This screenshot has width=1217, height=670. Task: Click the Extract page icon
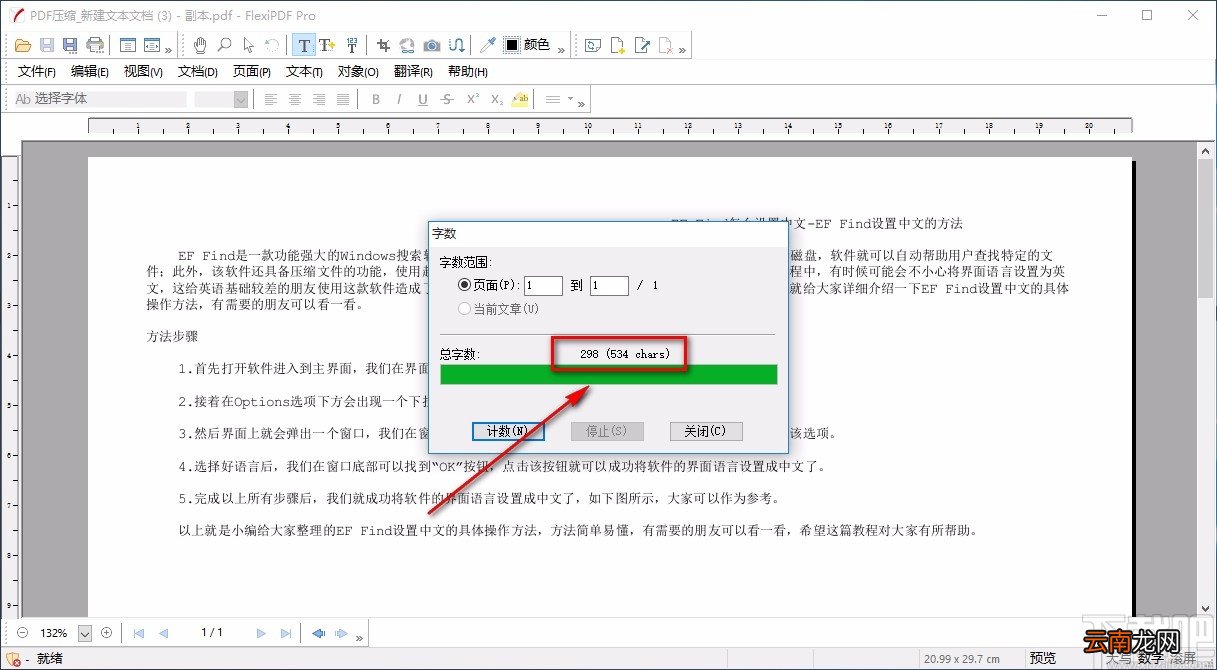[x=643, y=45]
